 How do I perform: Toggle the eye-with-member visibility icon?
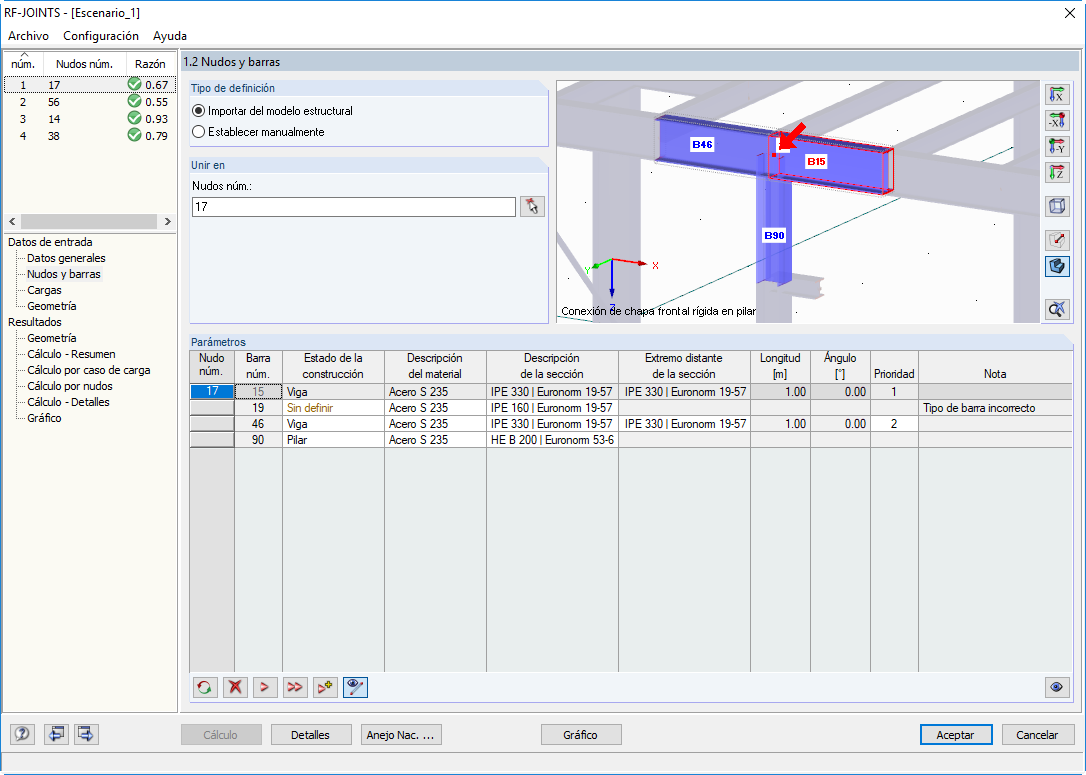click(355, 687)
